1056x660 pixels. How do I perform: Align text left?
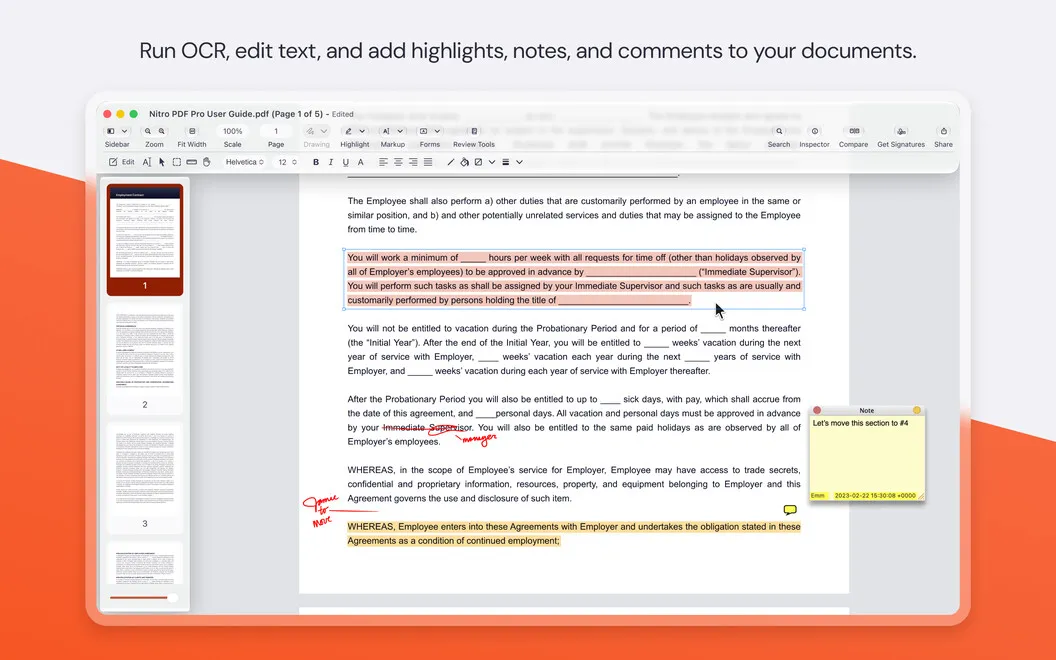pos(383,162)
